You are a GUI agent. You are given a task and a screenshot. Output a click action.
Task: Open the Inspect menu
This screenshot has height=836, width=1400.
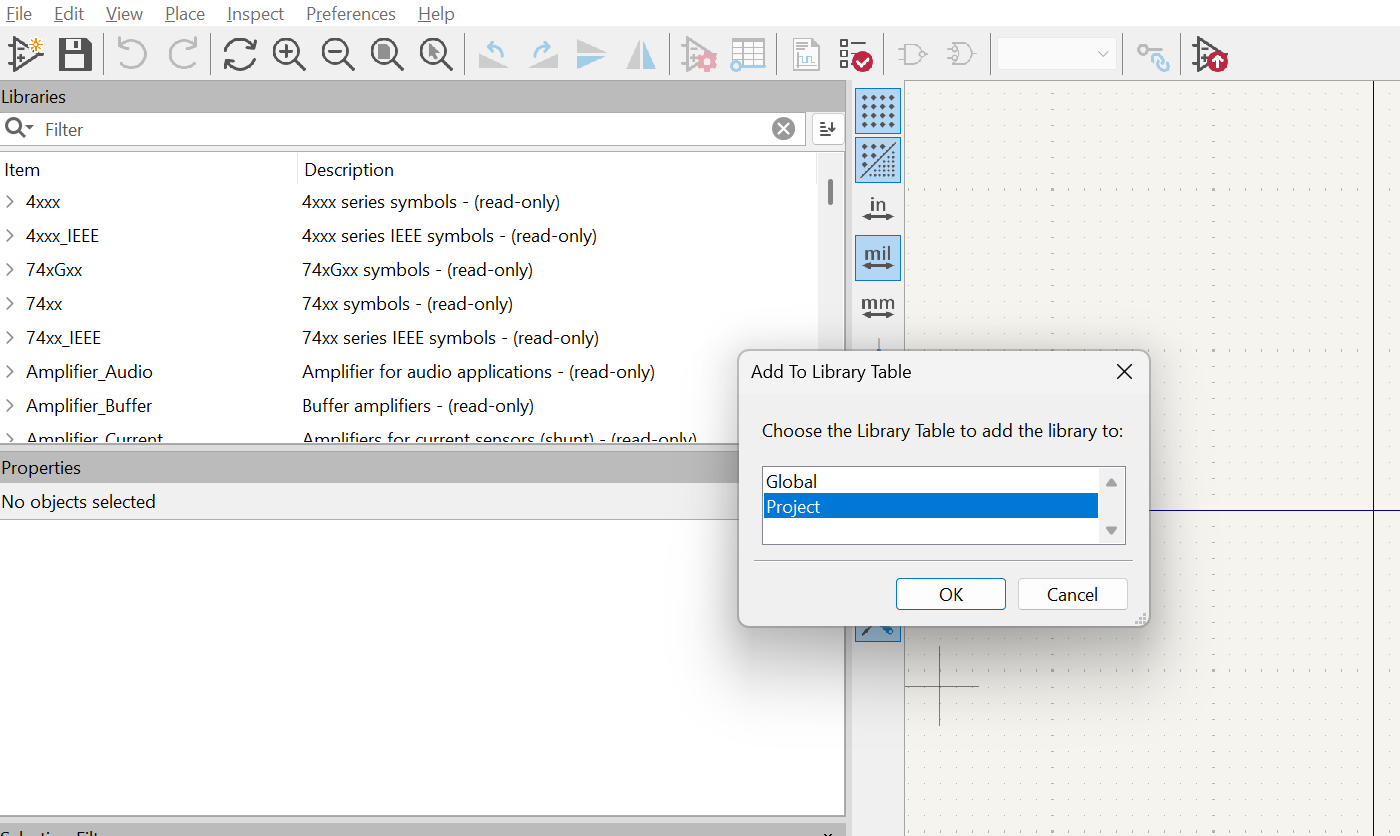[255, 14]
